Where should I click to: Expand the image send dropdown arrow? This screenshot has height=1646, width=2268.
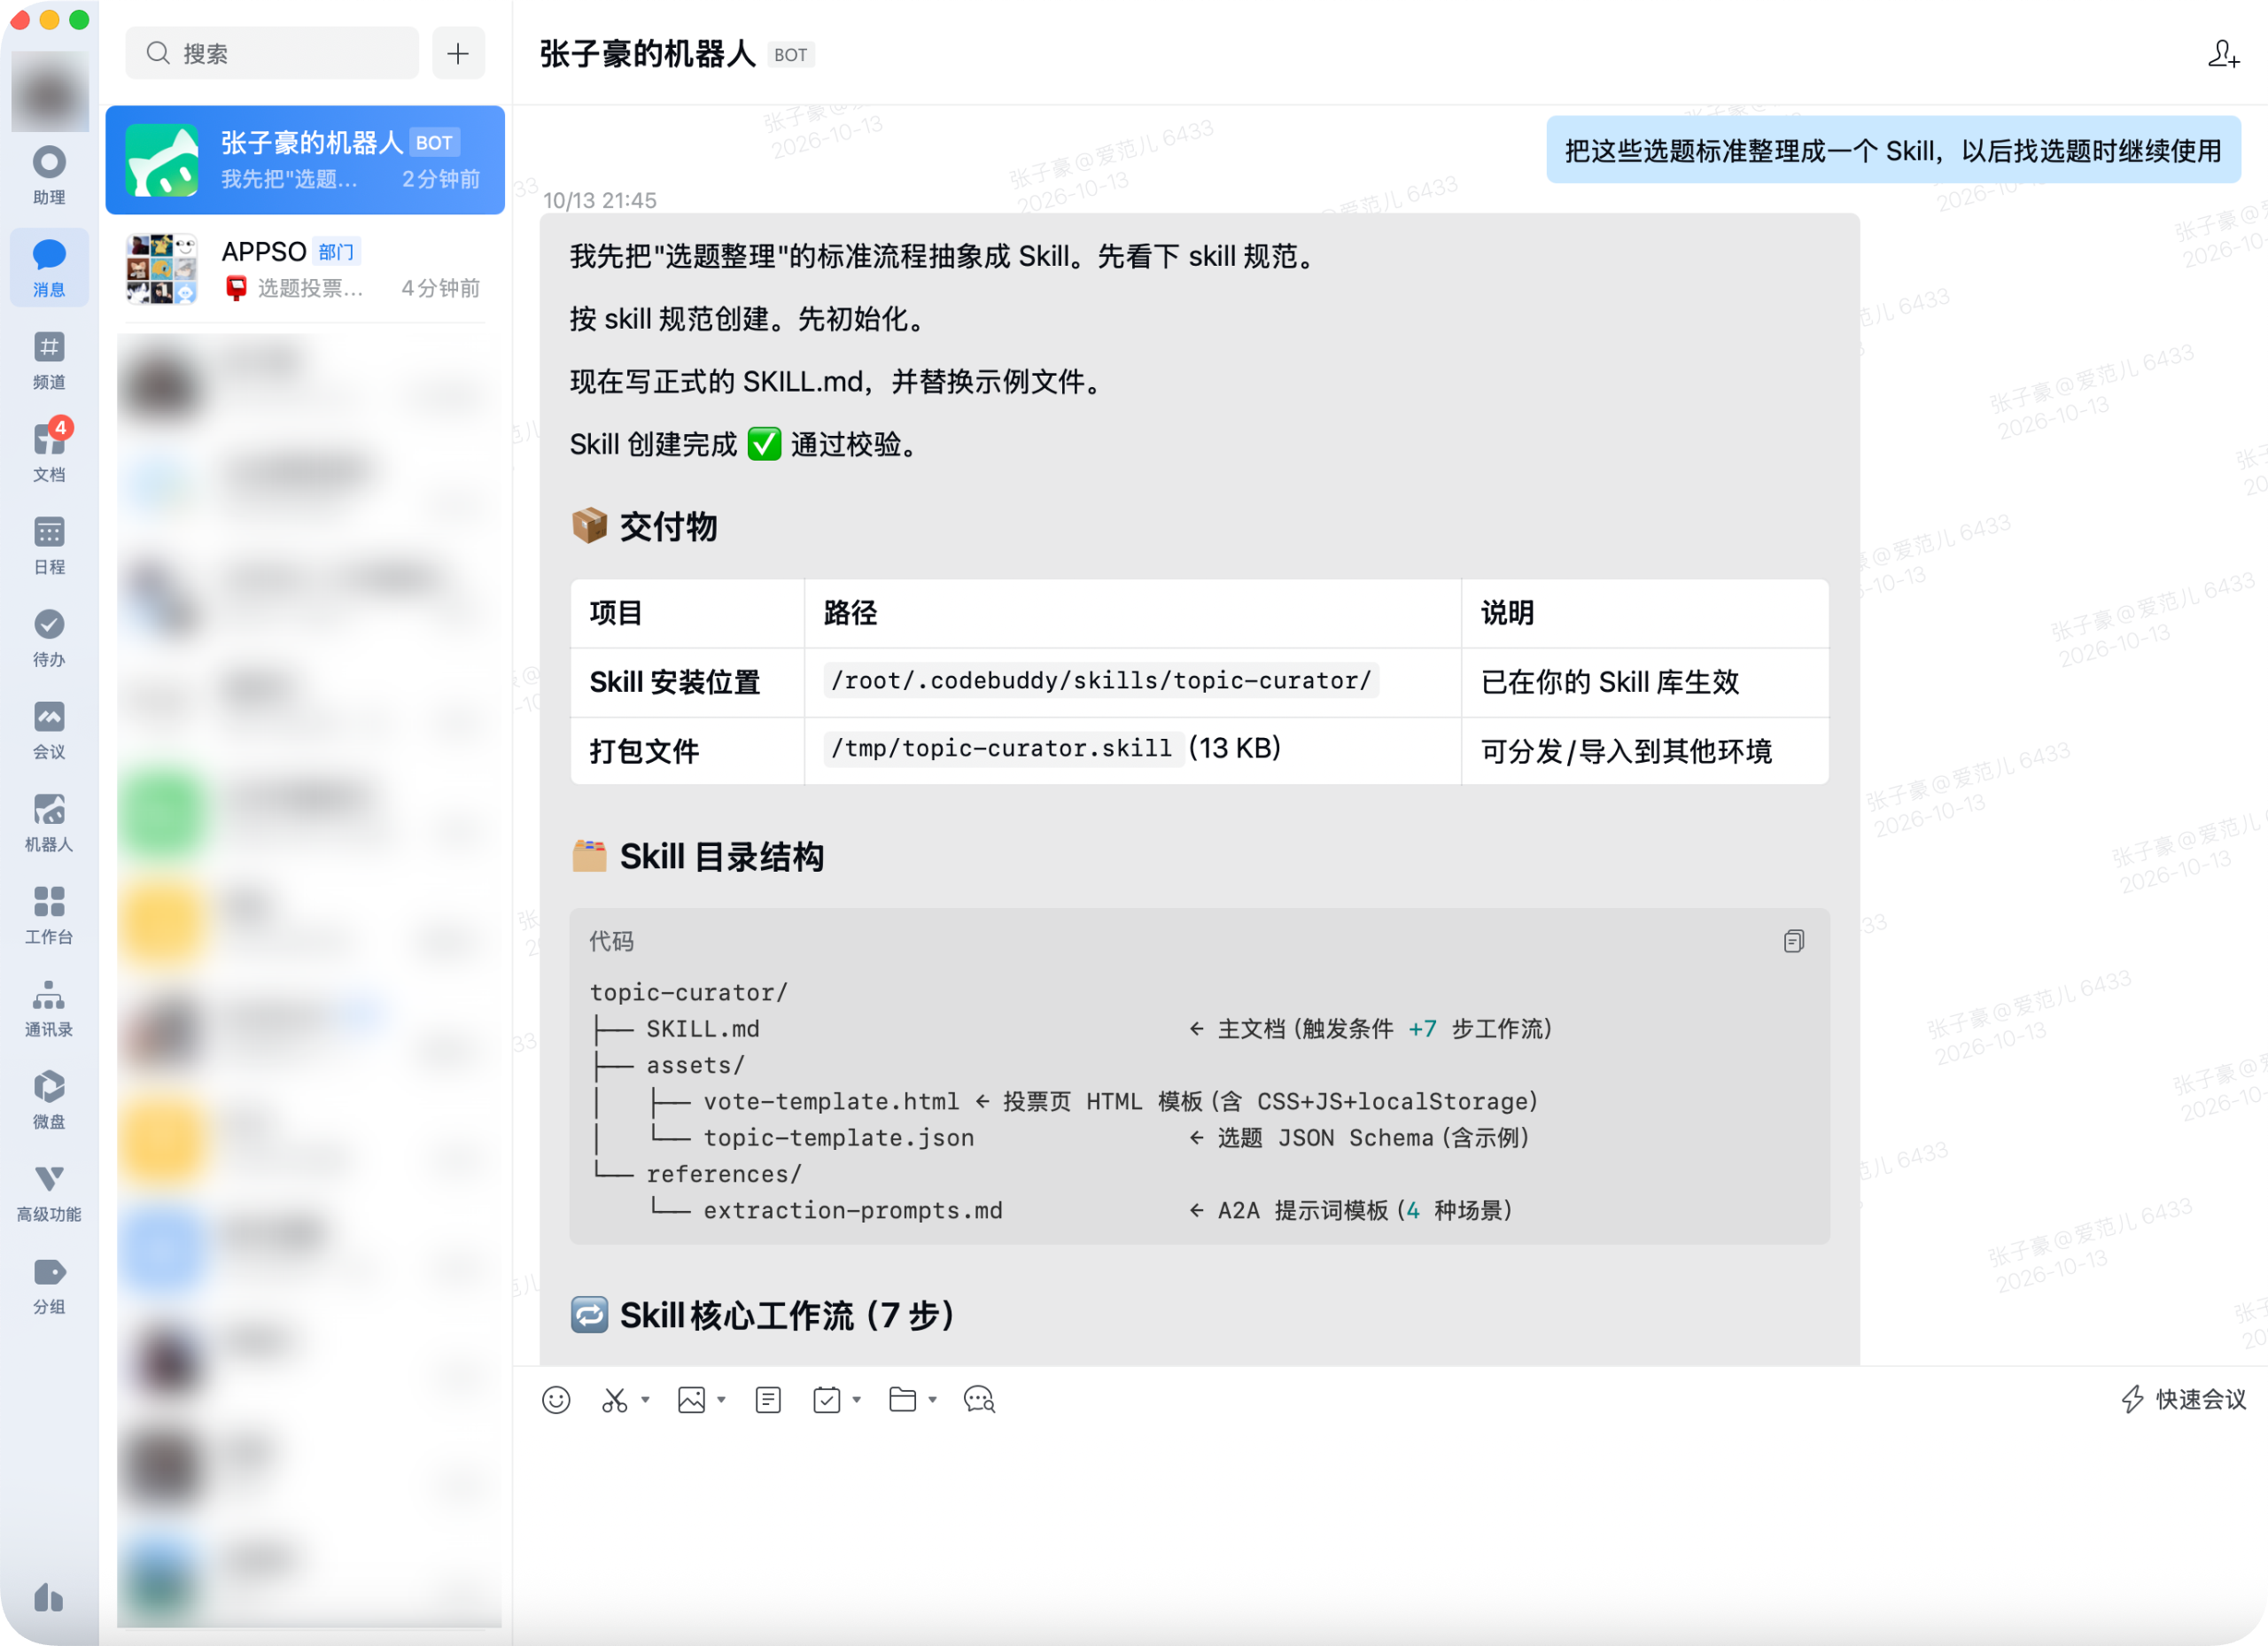722,1399
